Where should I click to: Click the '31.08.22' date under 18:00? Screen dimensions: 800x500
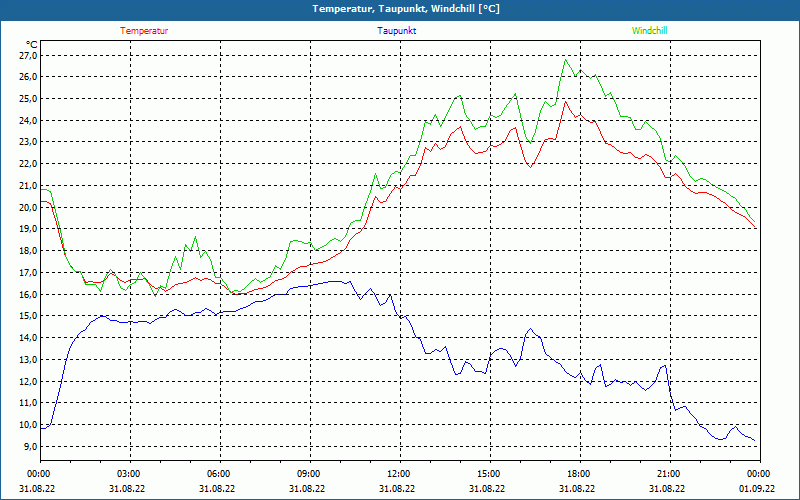point(577,488)
